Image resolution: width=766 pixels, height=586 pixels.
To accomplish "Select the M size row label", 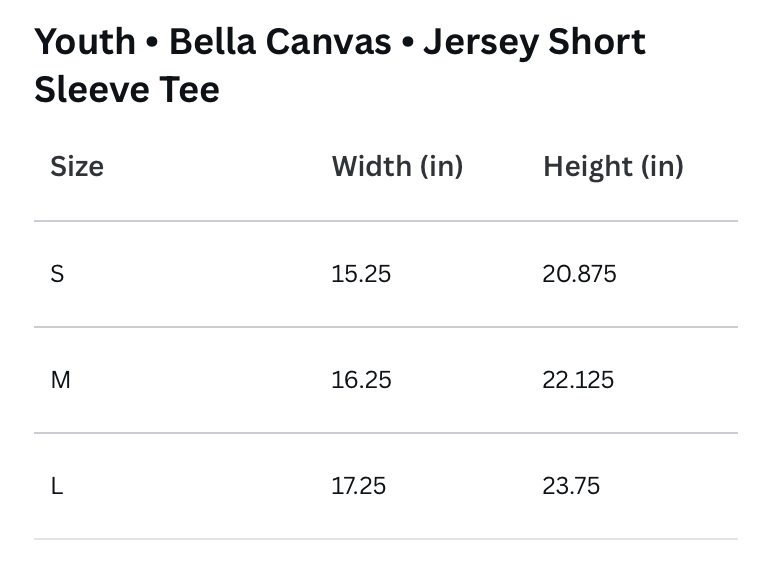I will click(x=61, y=379).
